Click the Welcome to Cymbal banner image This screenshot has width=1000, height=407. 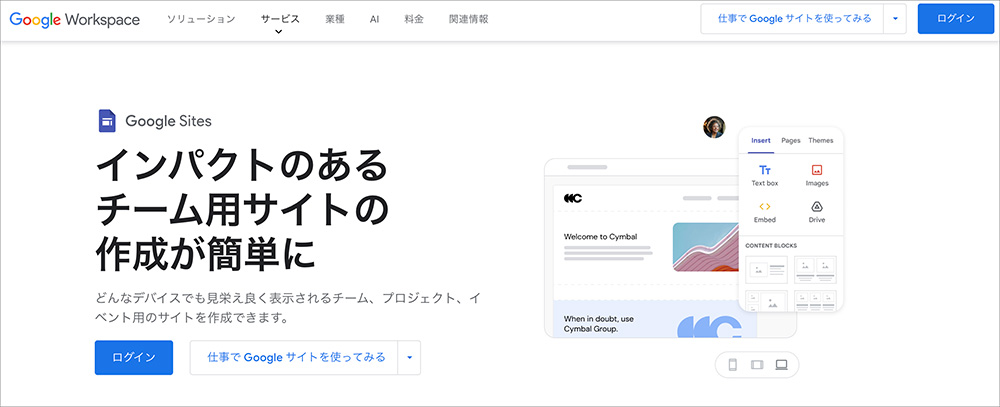pyautogui.click(x=705, y=247)
